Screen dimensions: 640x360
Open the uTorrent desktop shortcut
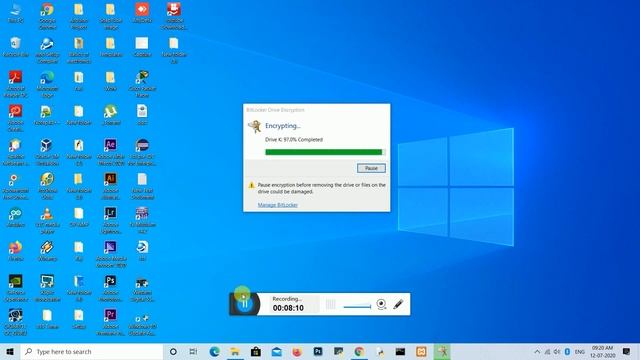[111, 115]
